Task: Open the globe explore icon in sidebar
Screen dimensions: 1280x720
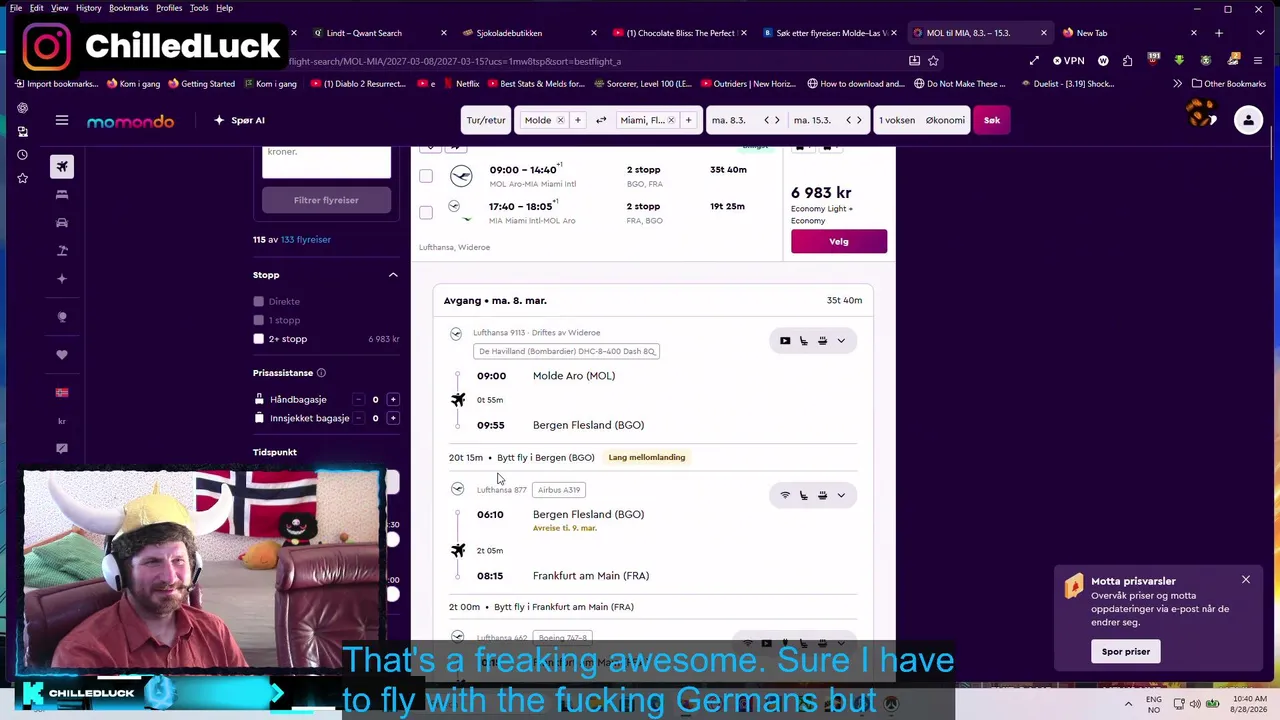Action: 62,318
